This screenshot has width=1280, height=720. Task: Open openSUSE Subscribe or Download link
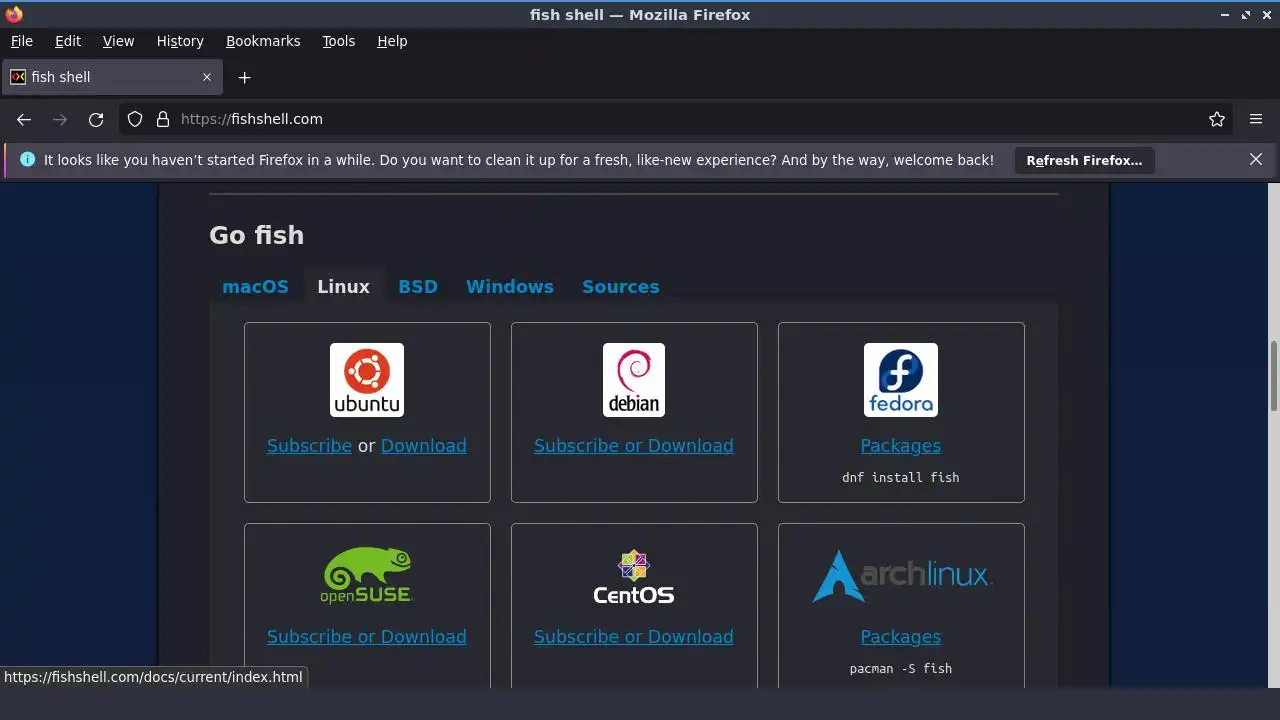point(367,637)
